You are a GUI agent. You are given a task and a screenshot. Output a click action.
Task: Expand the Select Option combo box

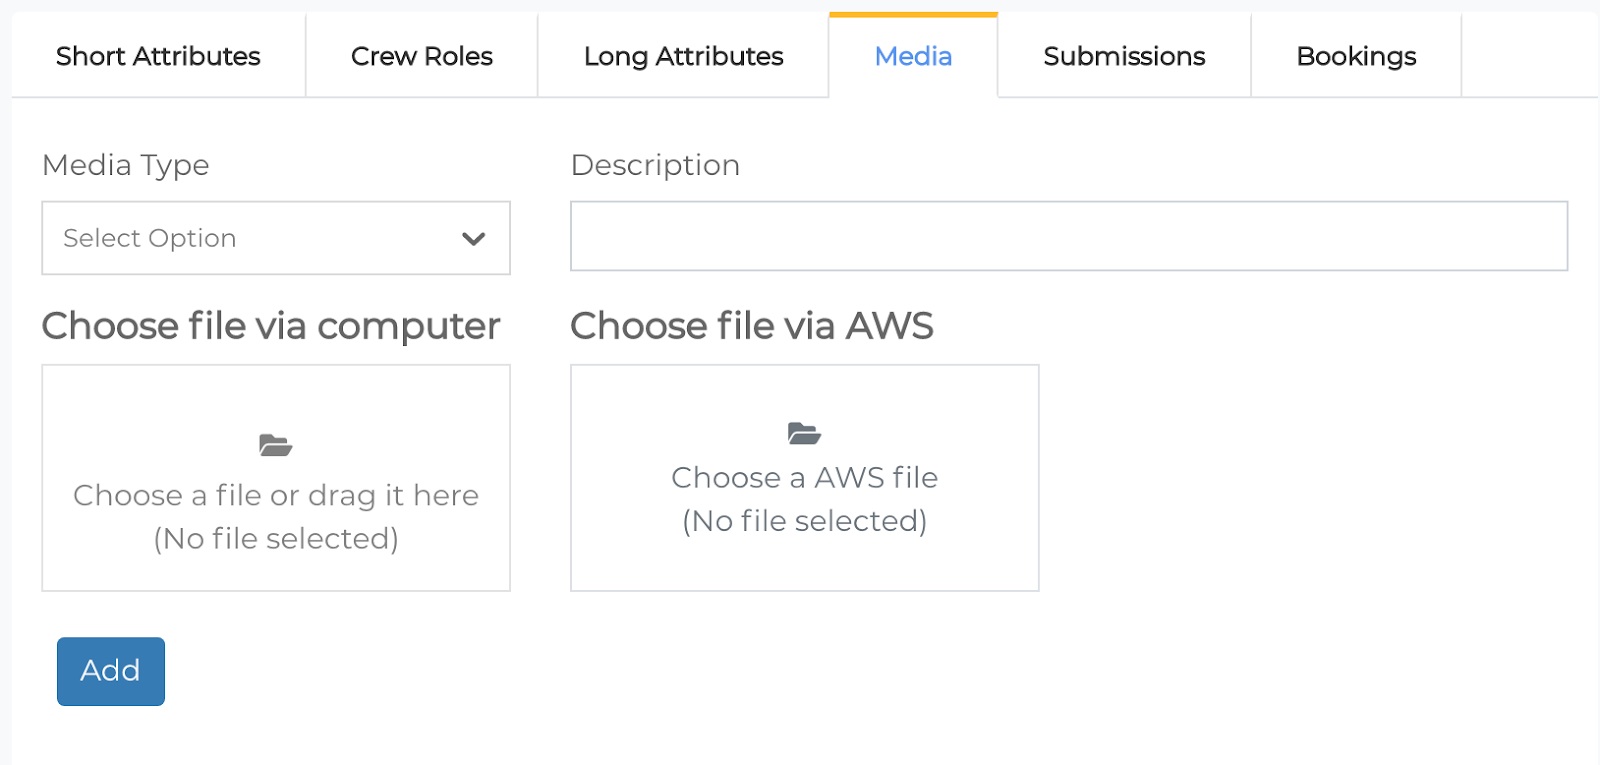click(275, 238)
